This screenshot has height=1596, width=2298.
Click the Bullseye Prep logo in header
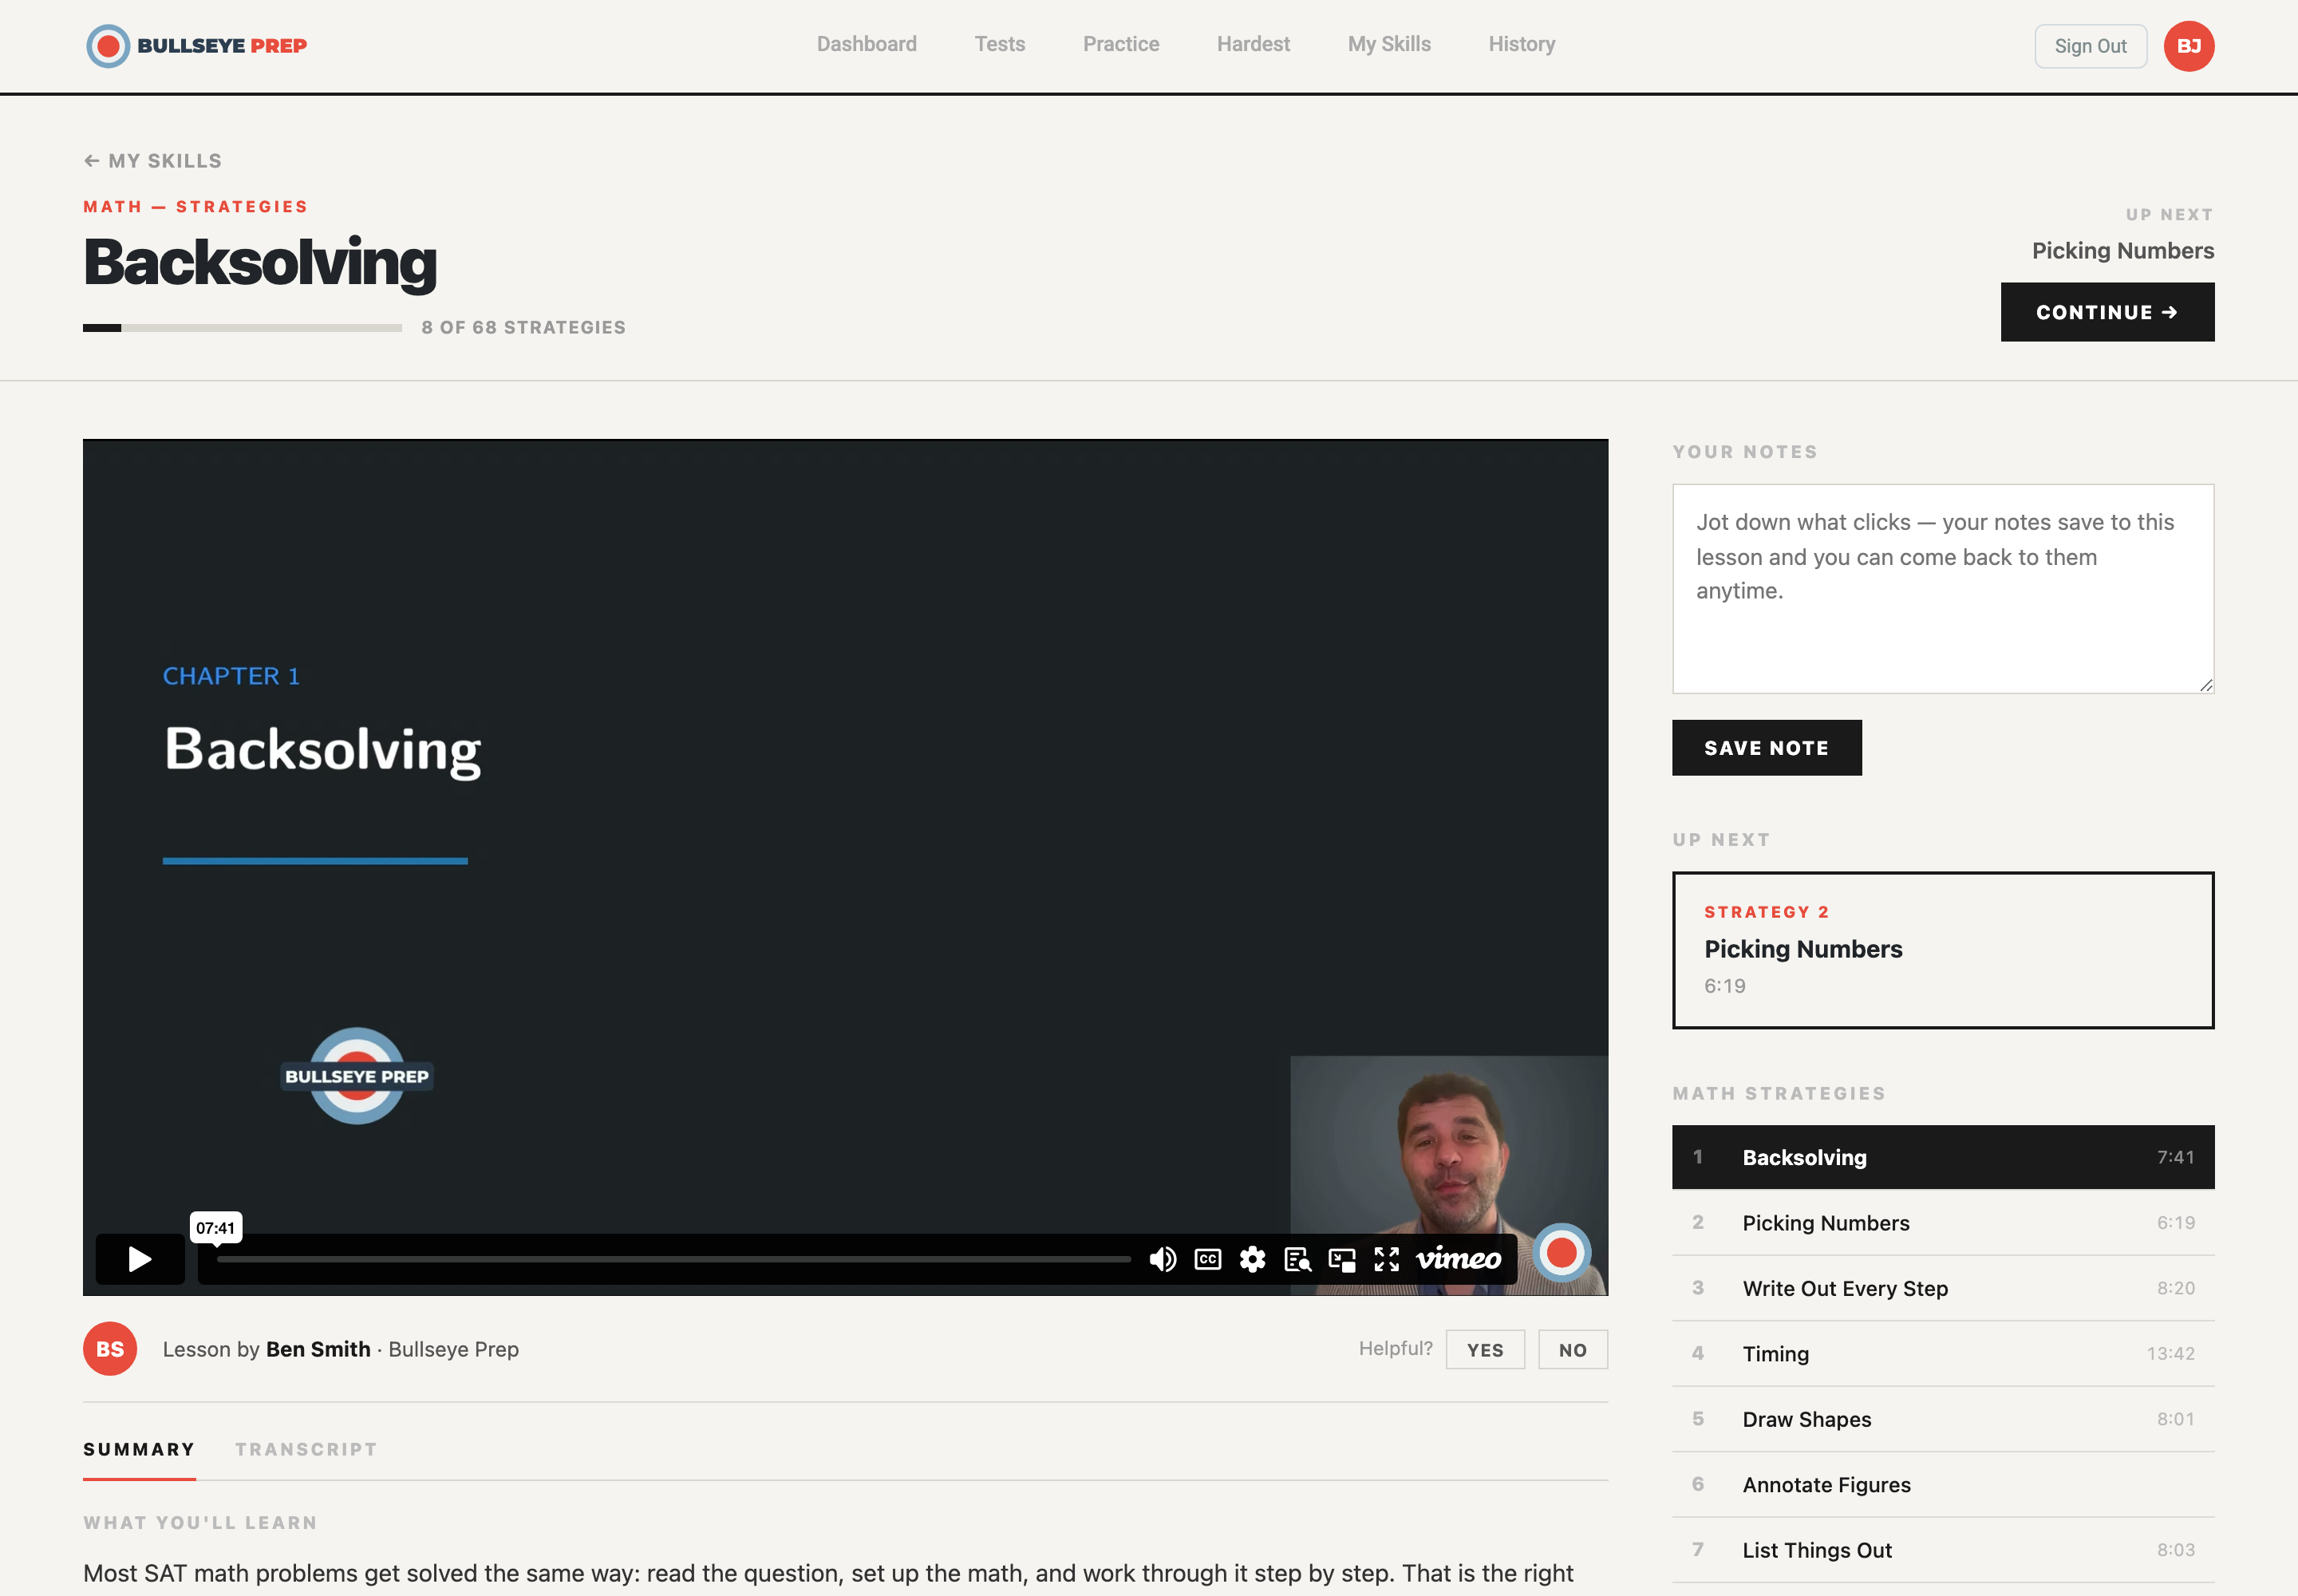point(197,46)
